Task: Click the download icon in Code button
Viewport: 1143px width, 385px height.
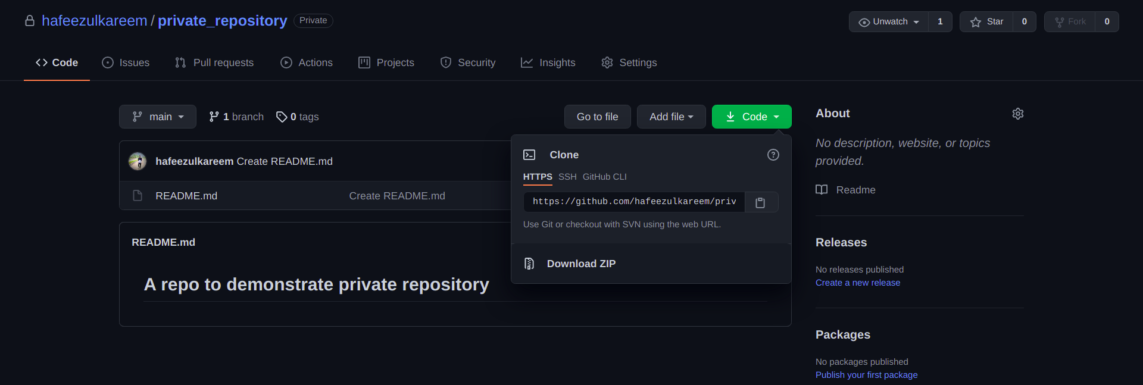Action: click(730, 117)
